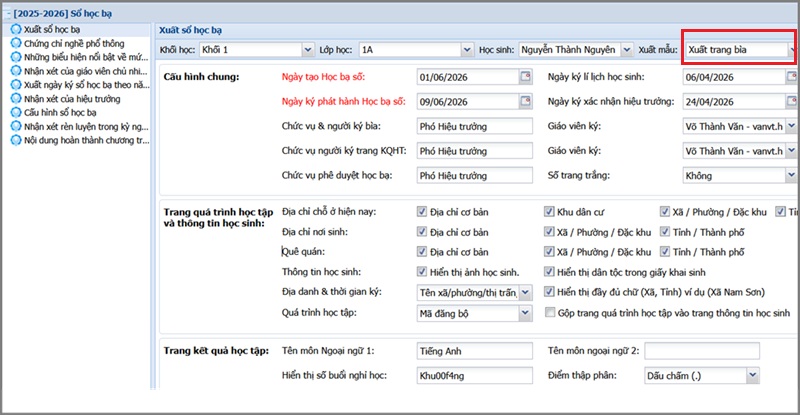Click the 'Tên môn Ngoại ngữ 1' field Tiếng Anh
Viewport: 800px width, 415px height.
474,351
